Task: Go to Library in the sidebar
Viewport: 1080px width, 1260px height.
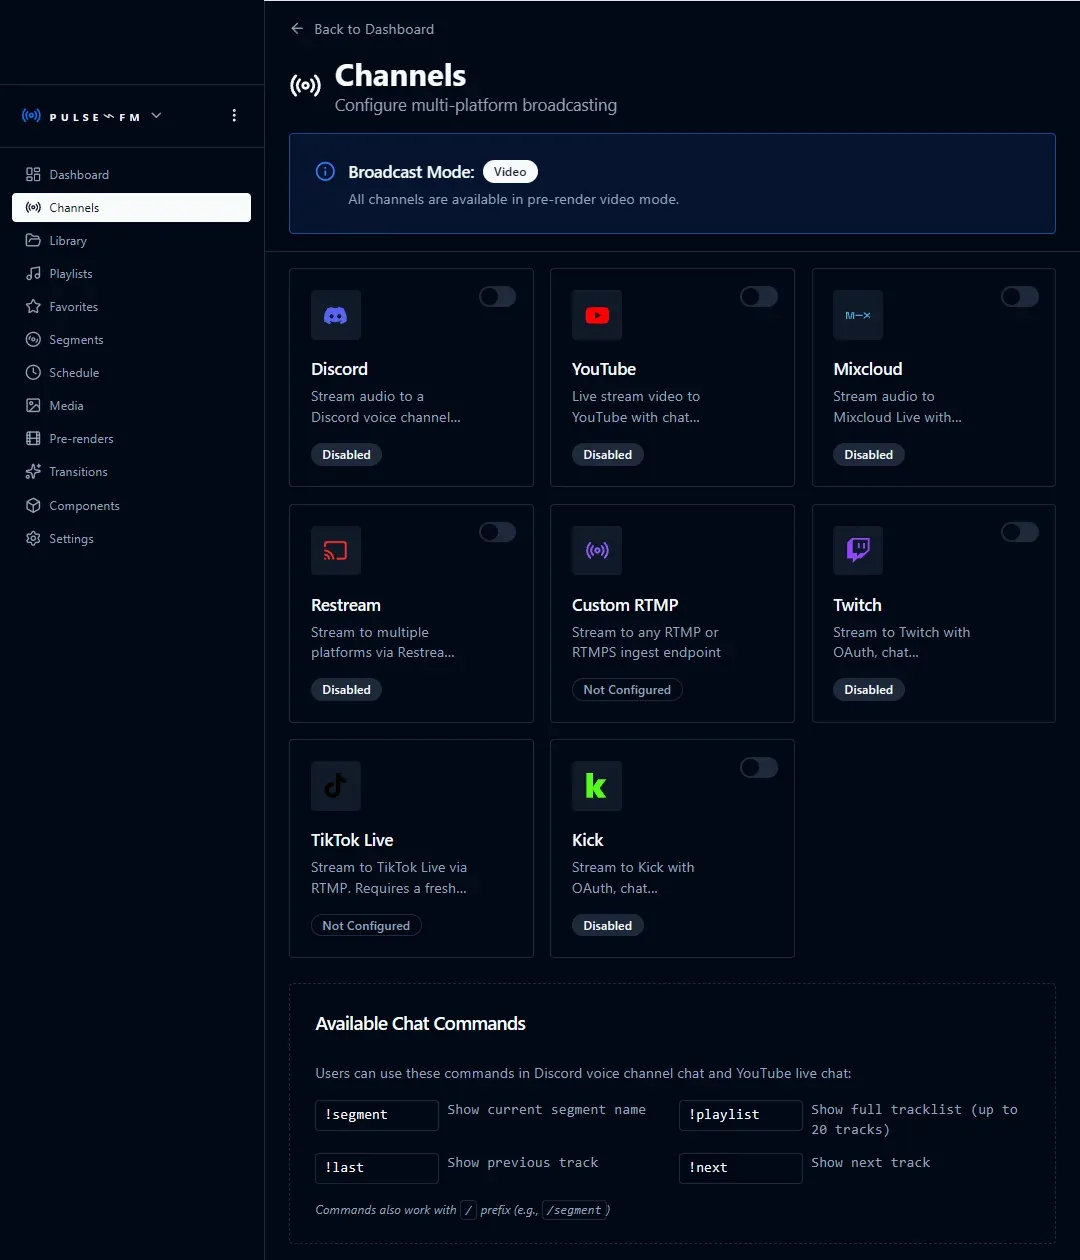Action: click(131, 240)
